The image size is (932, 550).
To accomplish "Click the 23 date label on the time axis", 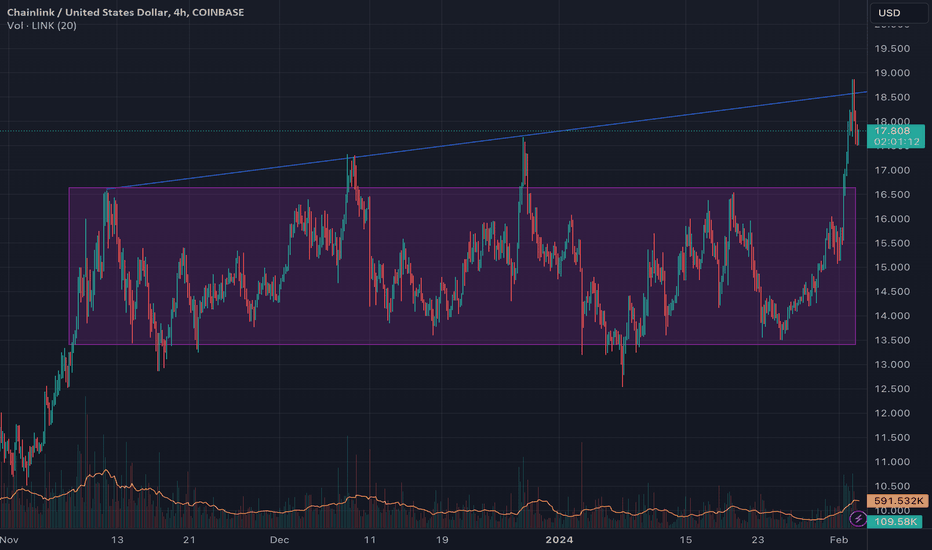I will [x=758, y=540].
